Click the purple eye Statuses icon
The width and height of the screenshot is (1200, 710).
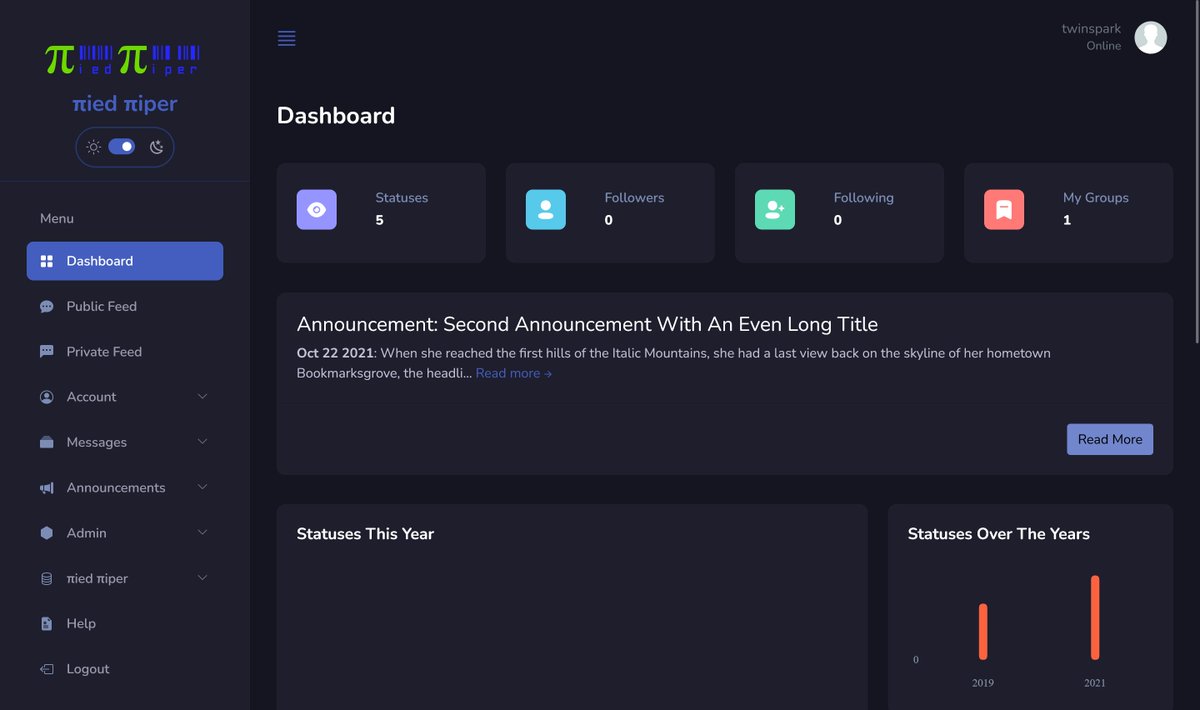[317, 210]
